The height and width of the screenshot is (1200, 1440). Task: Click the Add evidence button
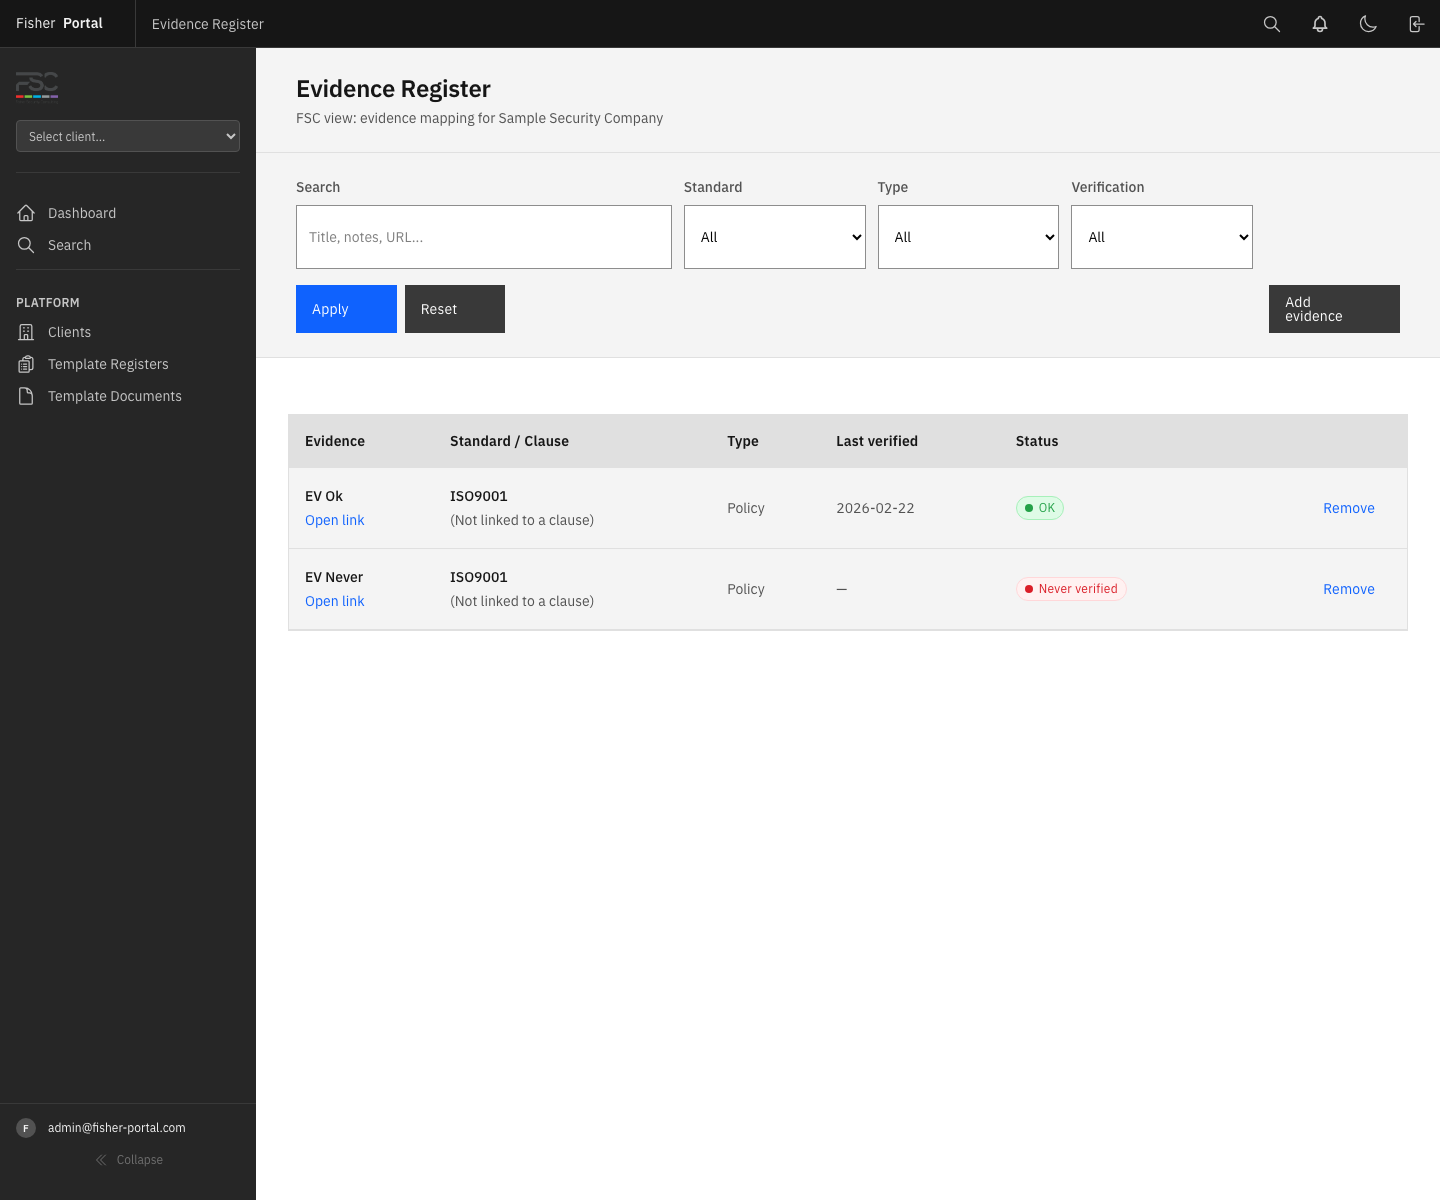click(x=1334, y=309)
